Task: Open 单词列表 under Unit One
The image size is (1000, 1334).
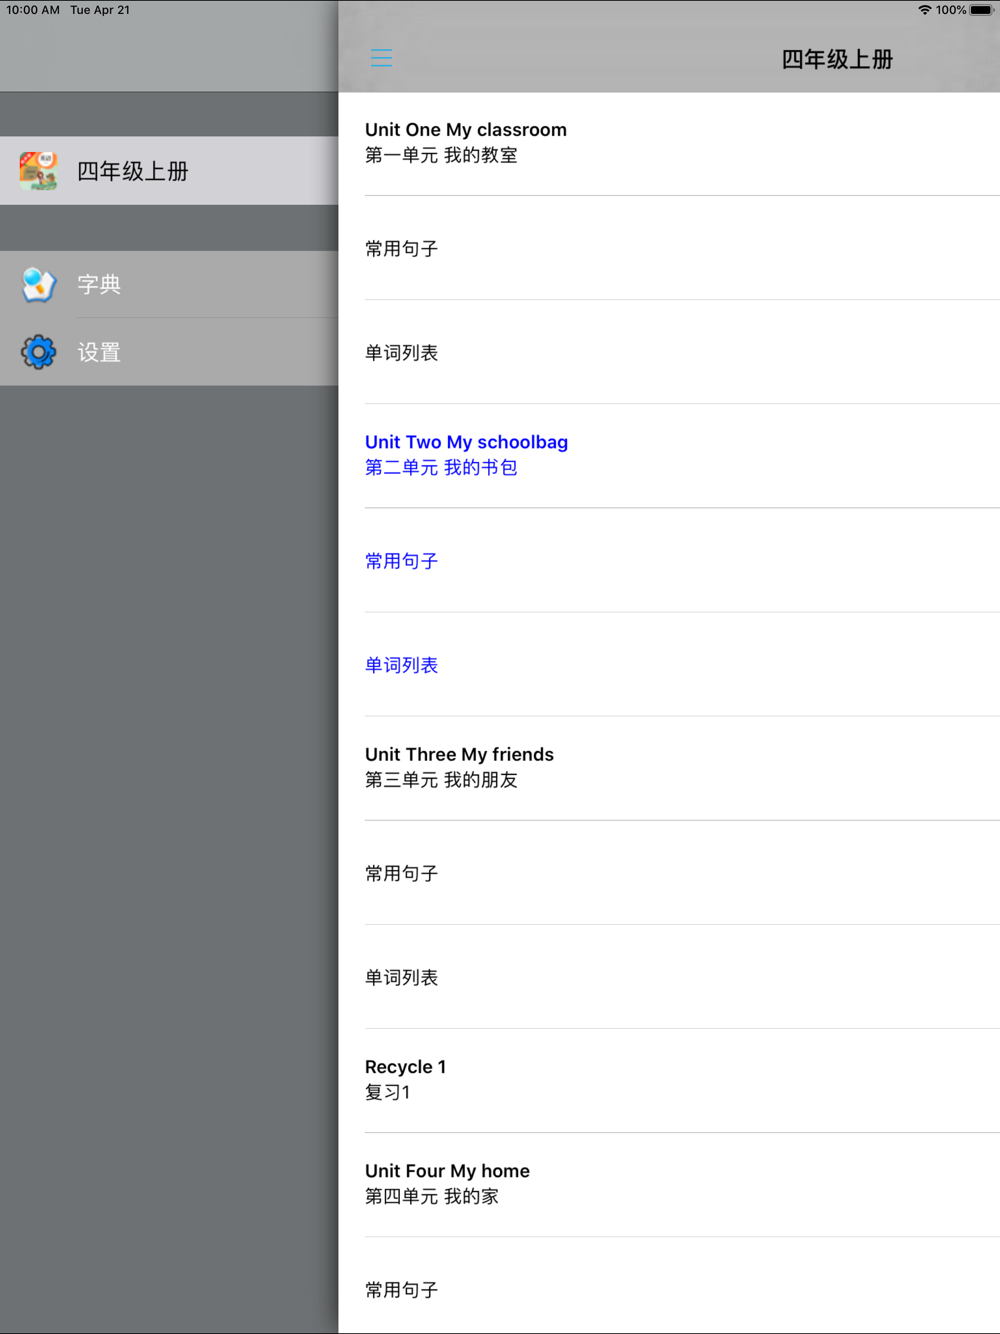Action: click(x=669, y=352)
